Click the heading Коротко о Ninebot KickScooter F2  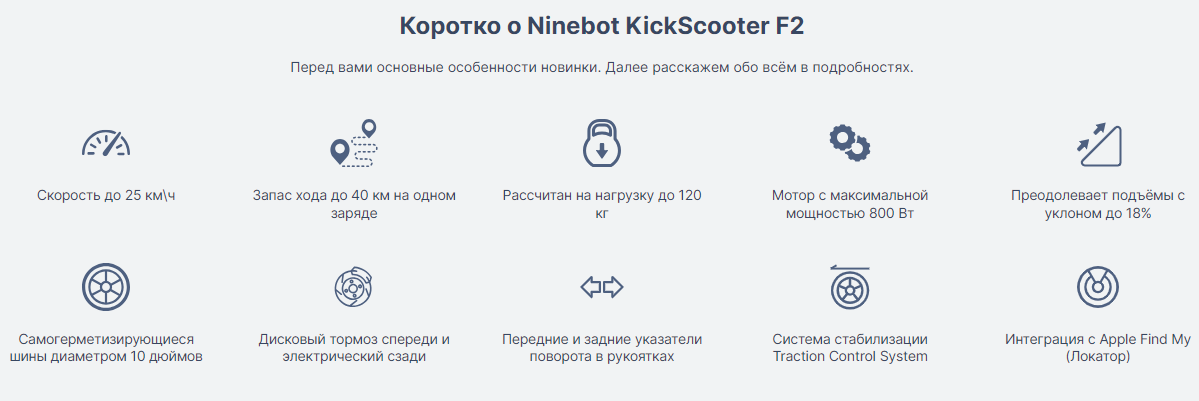point(602,26)
